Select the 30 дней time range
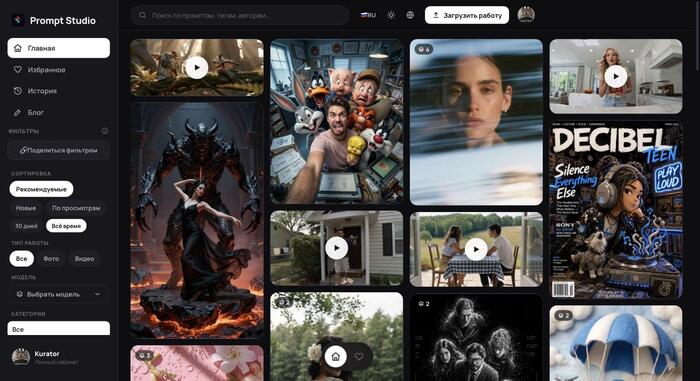The height and width of the screenshot is (381, 700). pos(26,226)
